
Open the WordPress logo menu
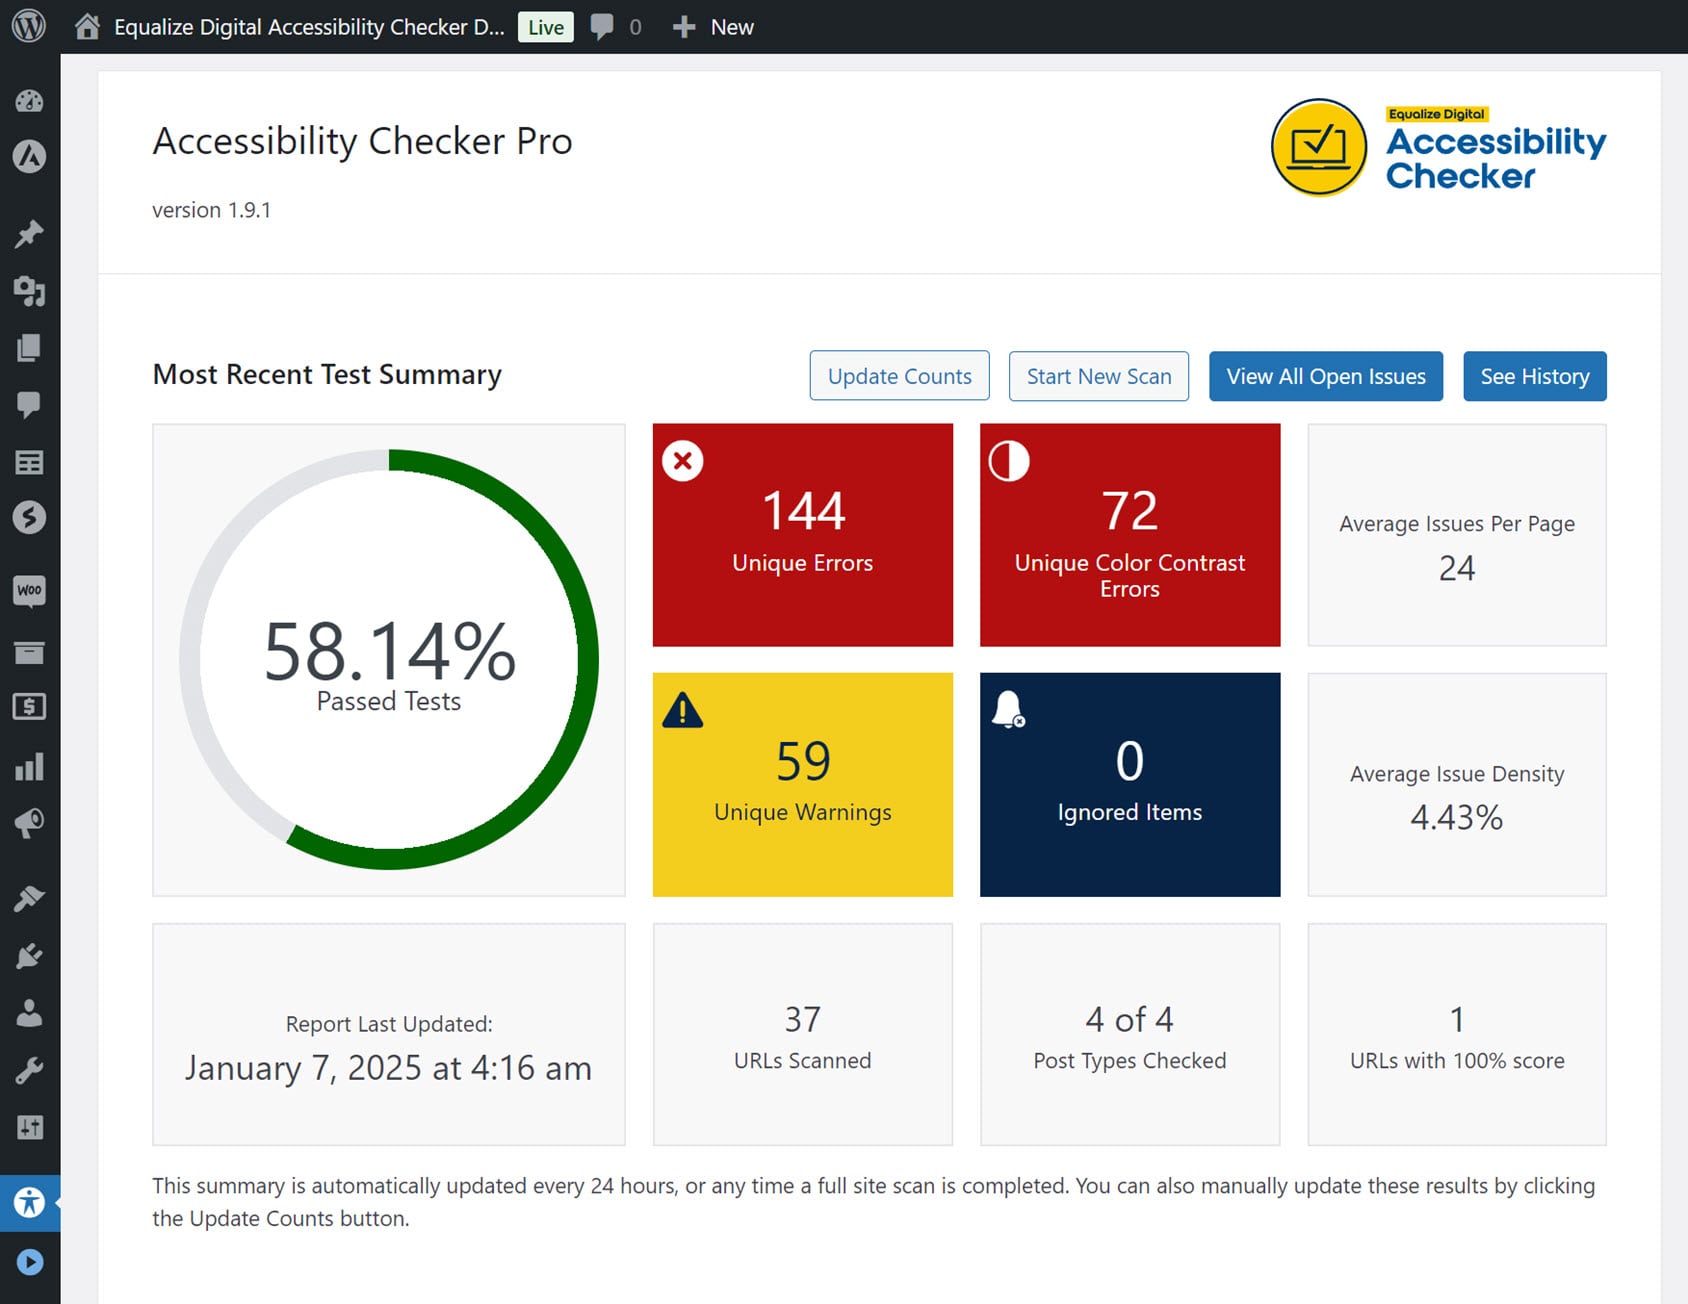29,26
